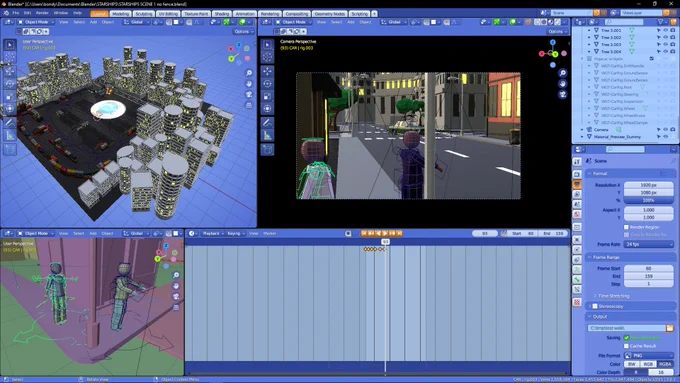Select the Add Cube tool in top-left viewport
Screen dimensions: 680x383
10,149
